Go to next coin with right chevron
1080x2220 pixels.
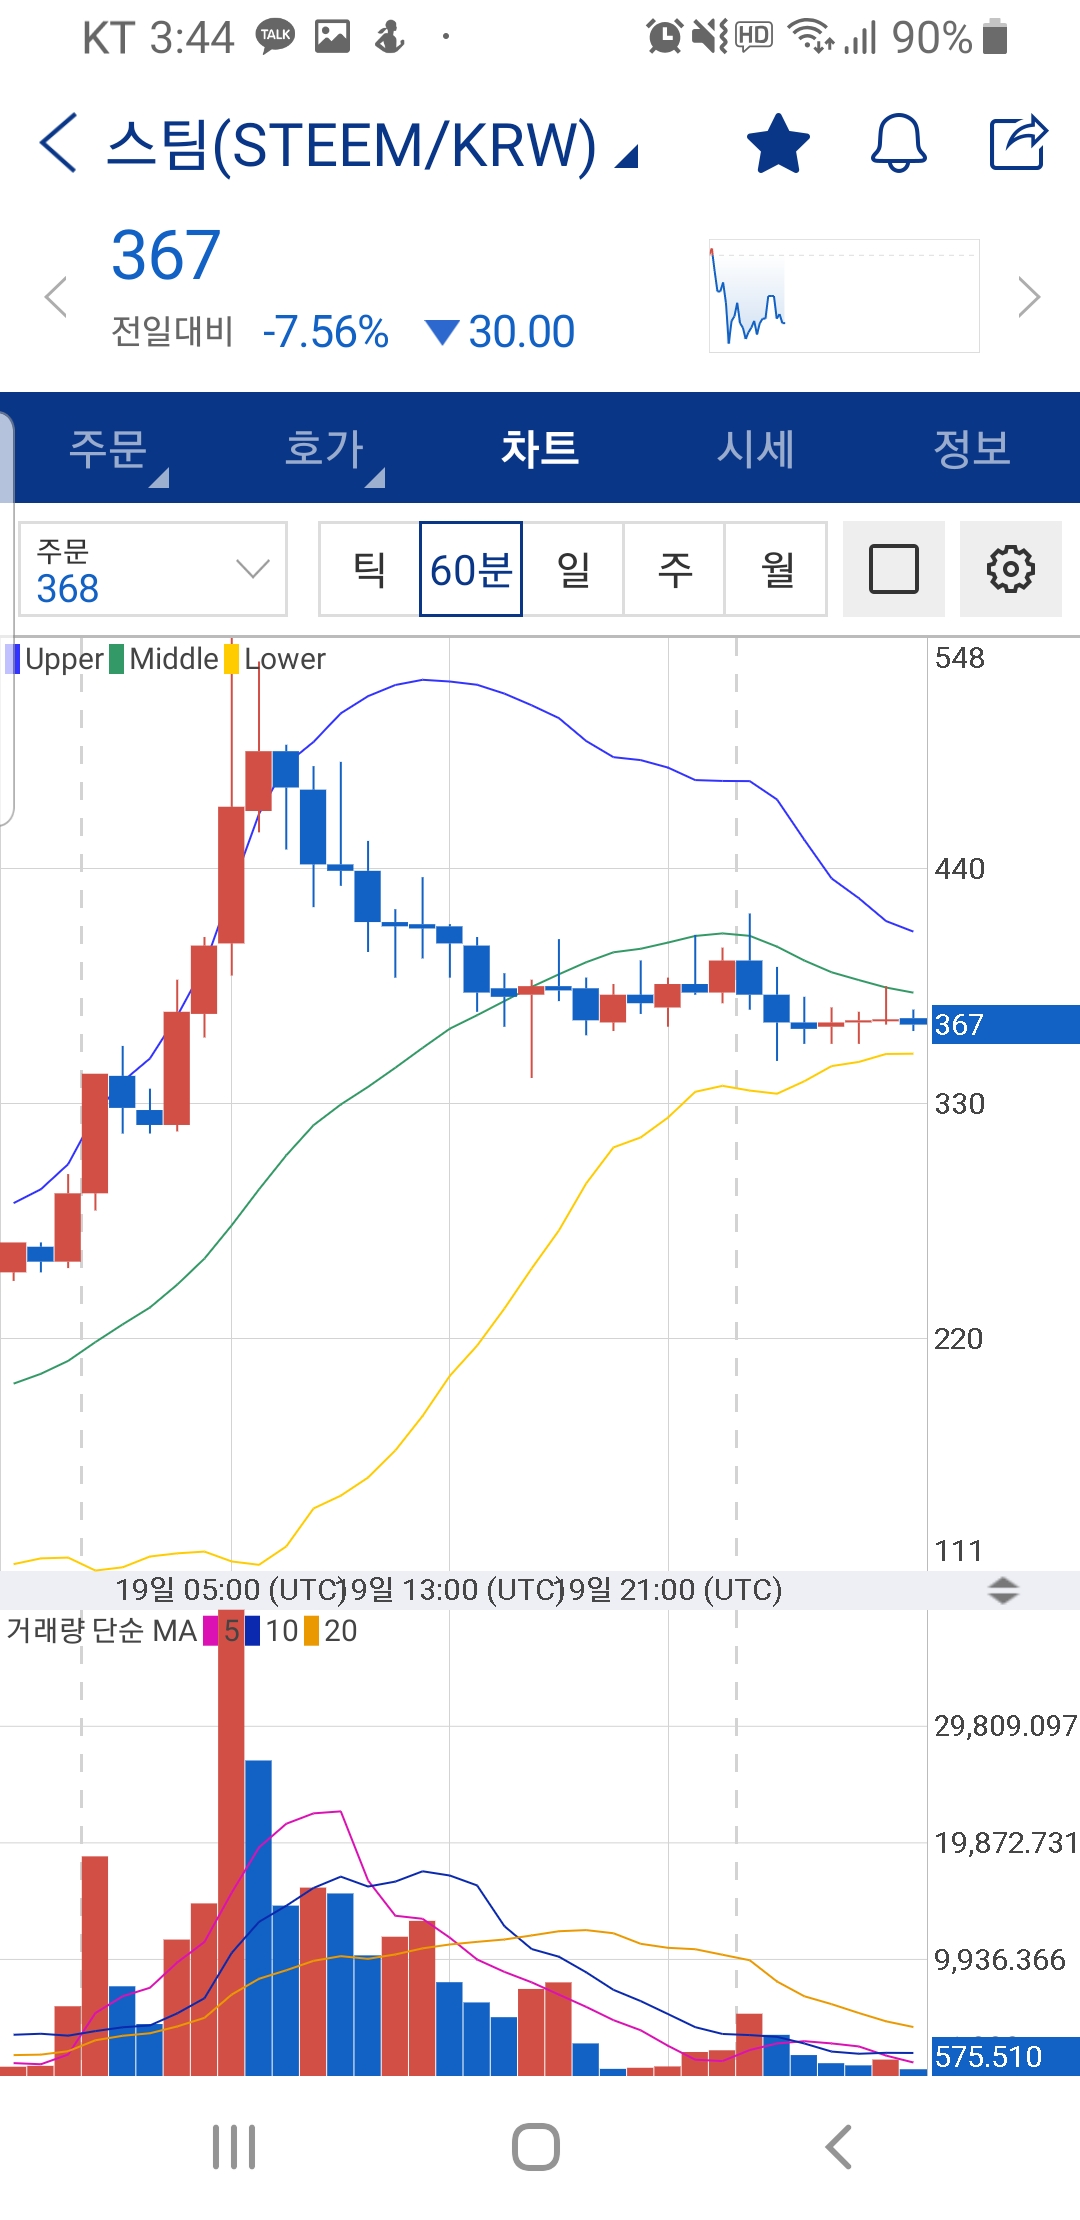[1029, 297]
